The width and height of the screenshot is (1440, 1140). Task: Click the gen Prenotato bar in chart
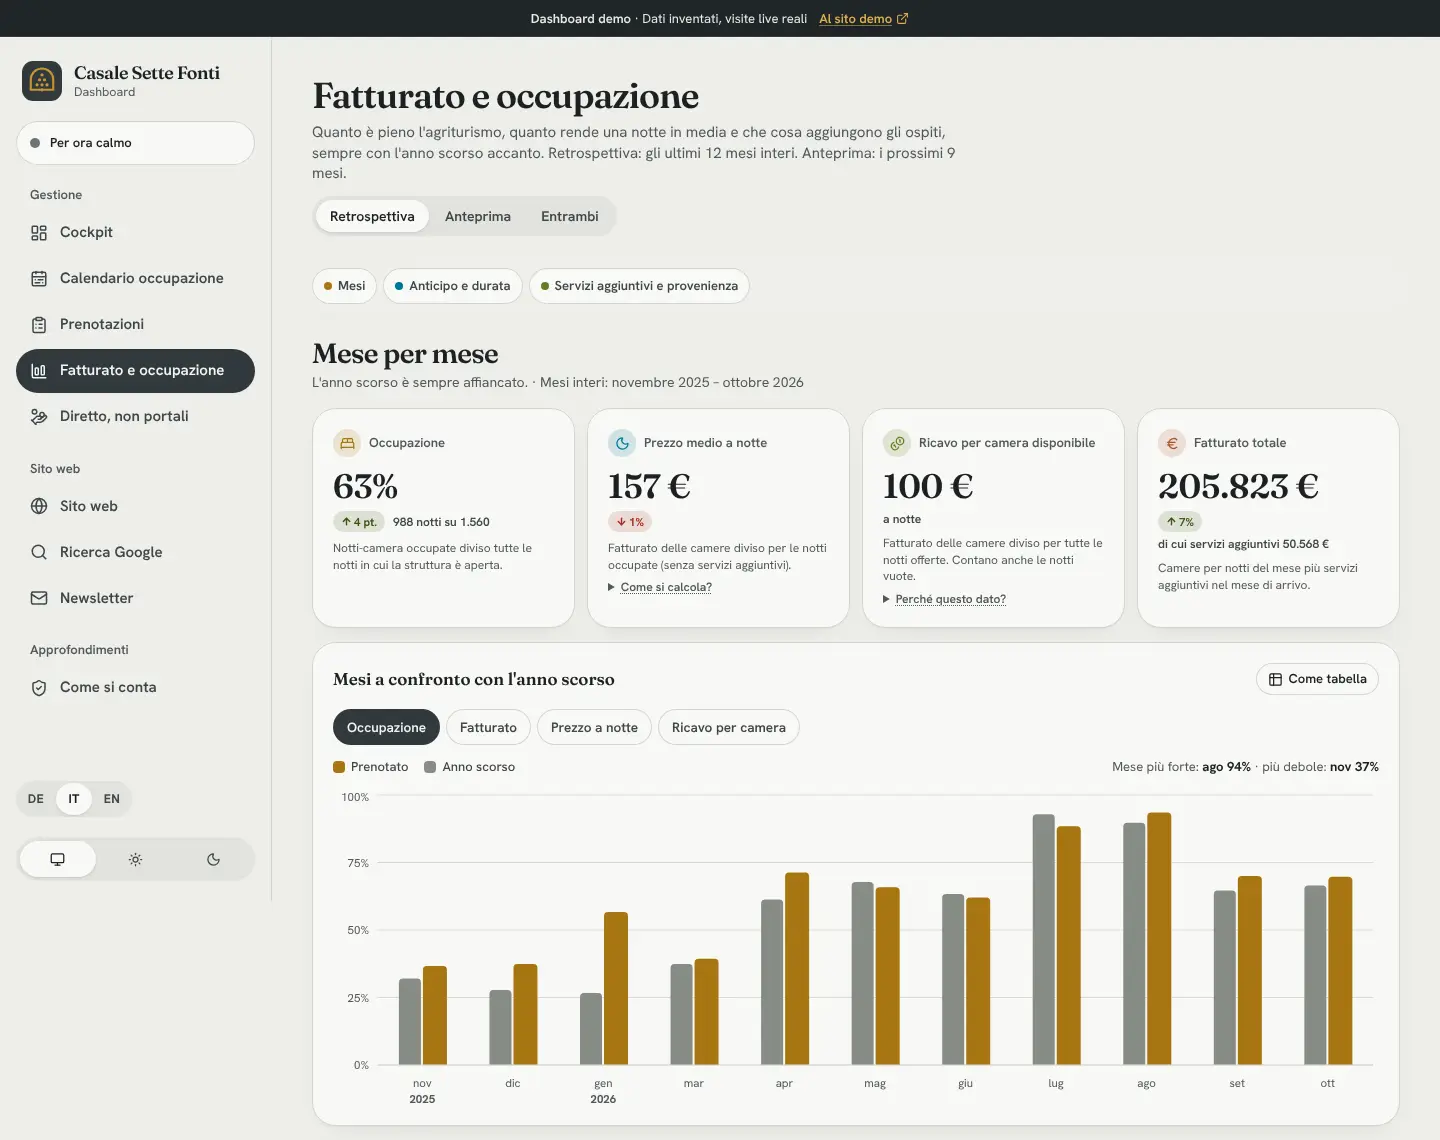616,989
